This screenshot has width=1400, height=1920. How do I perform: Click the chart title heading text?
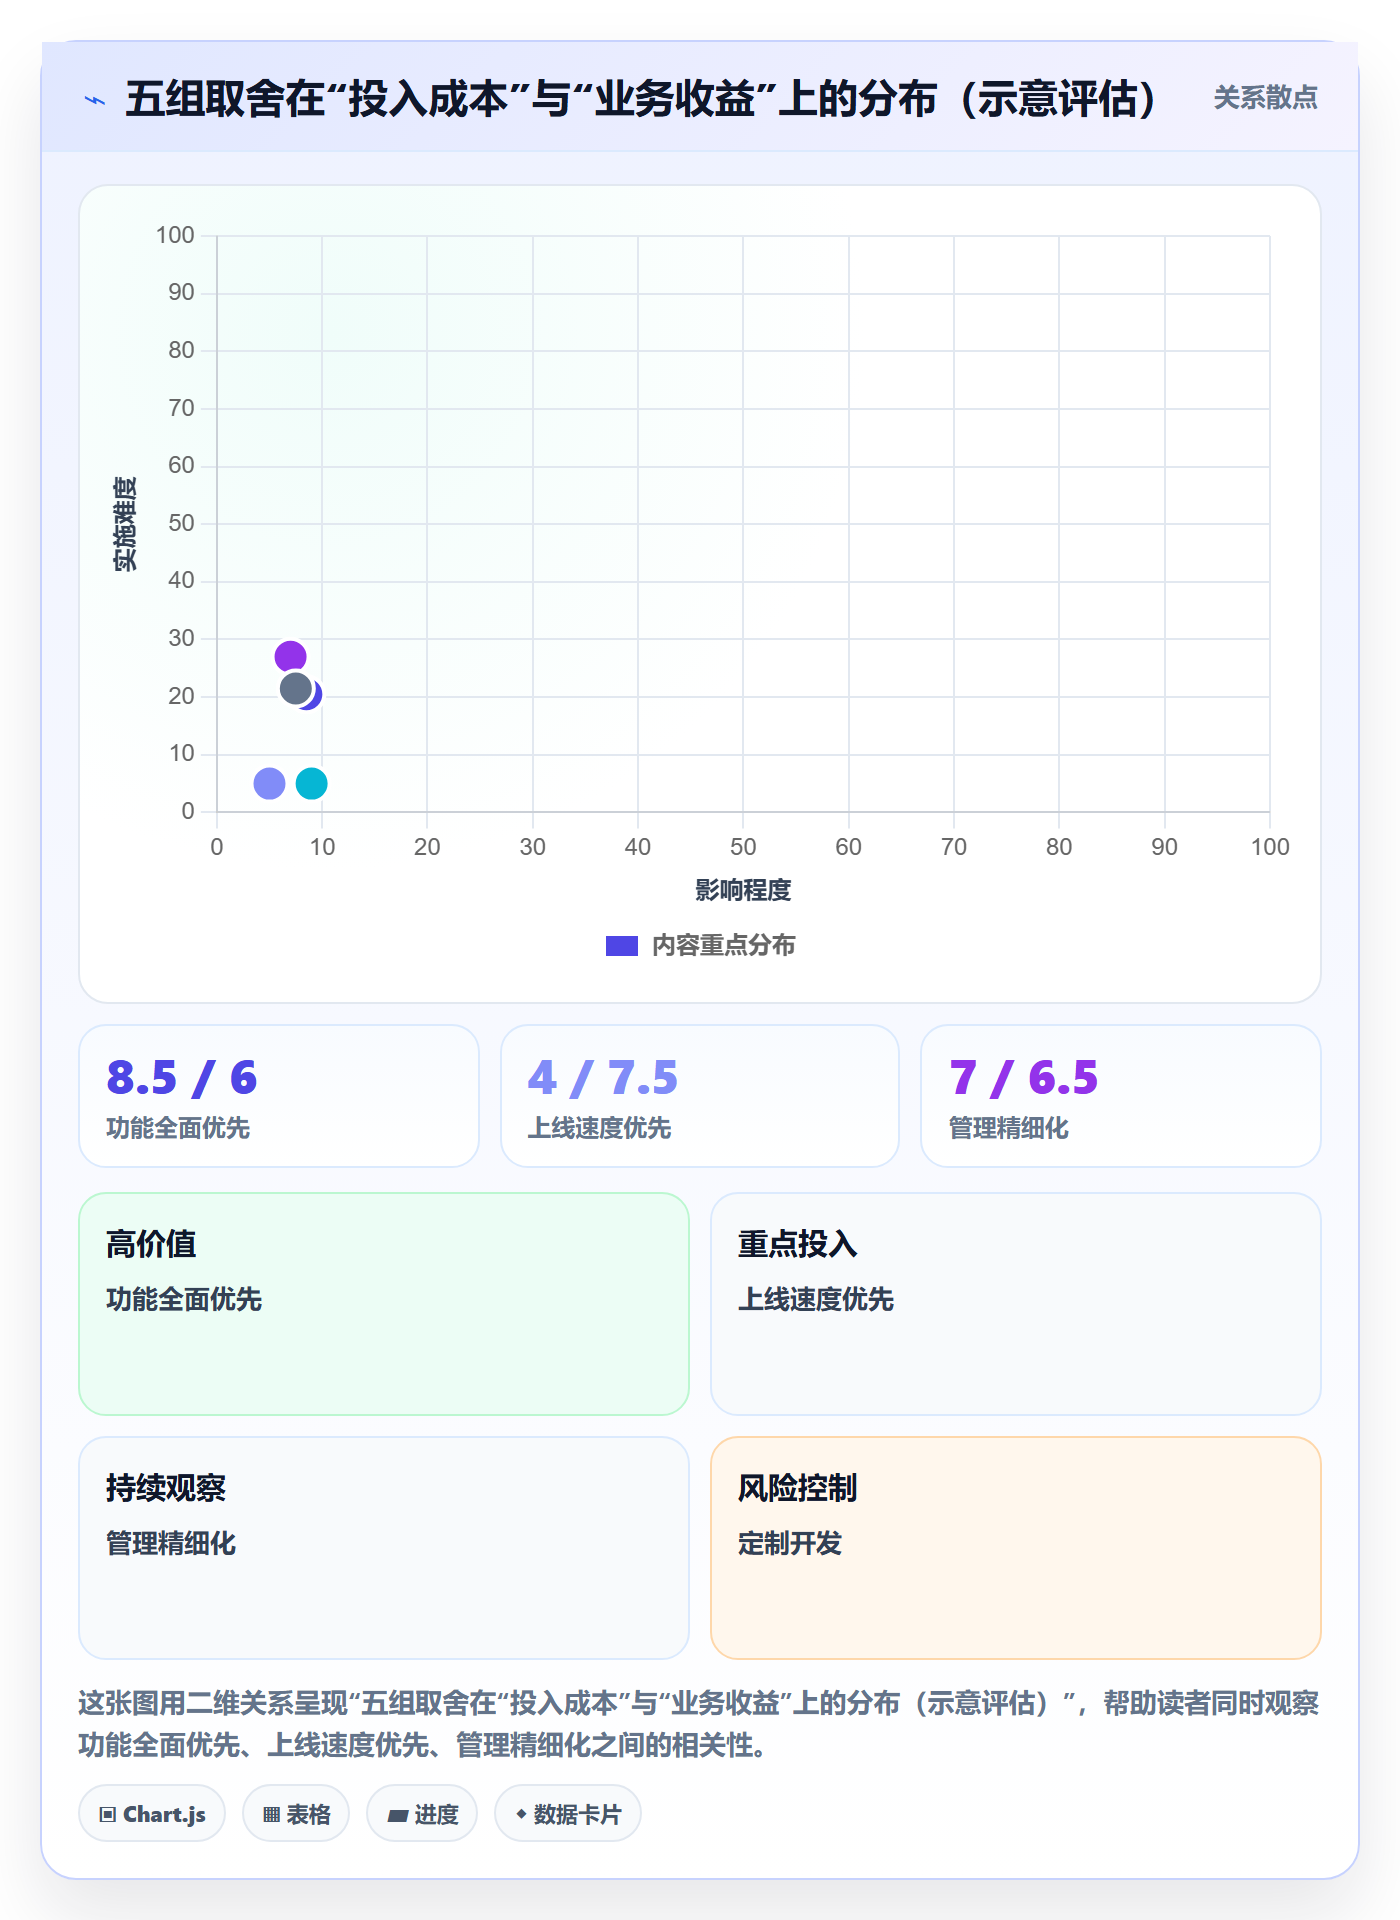click(641, 99)
